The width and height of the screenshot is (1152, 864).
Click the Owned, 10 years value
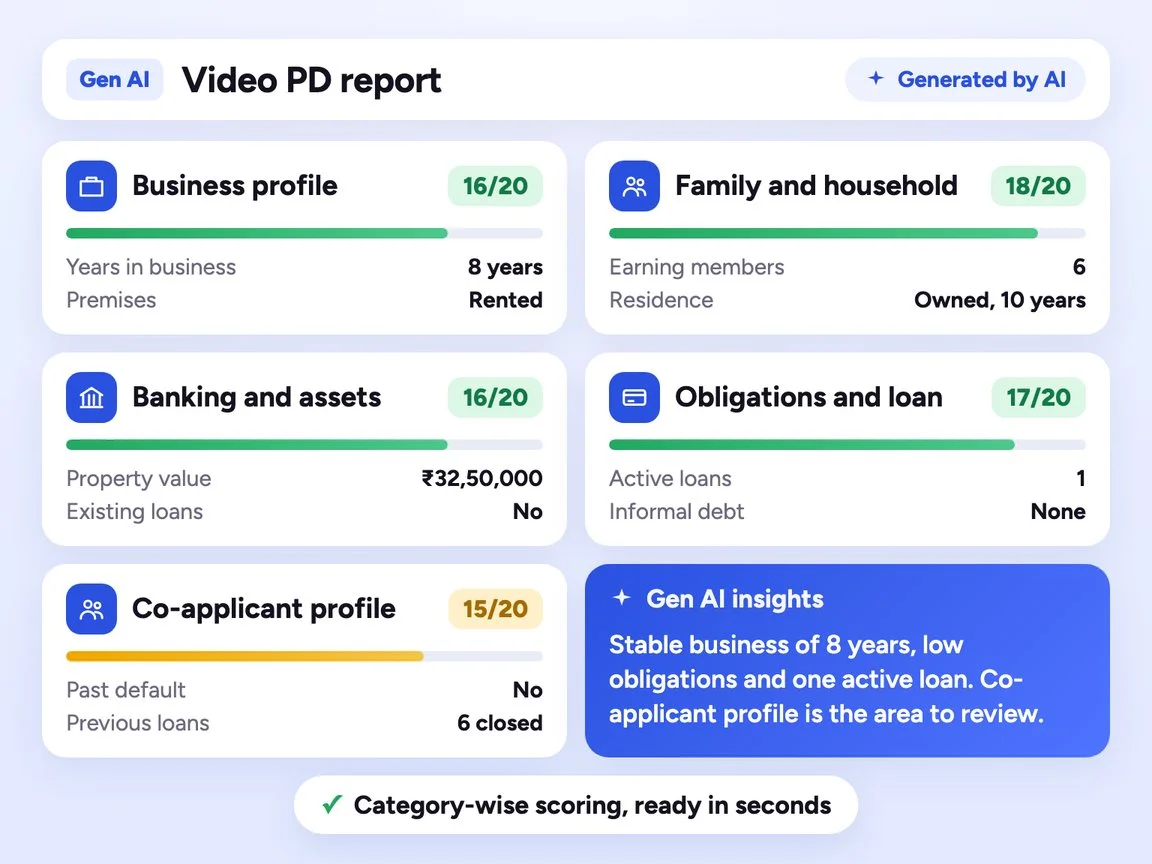(1000, 300)
